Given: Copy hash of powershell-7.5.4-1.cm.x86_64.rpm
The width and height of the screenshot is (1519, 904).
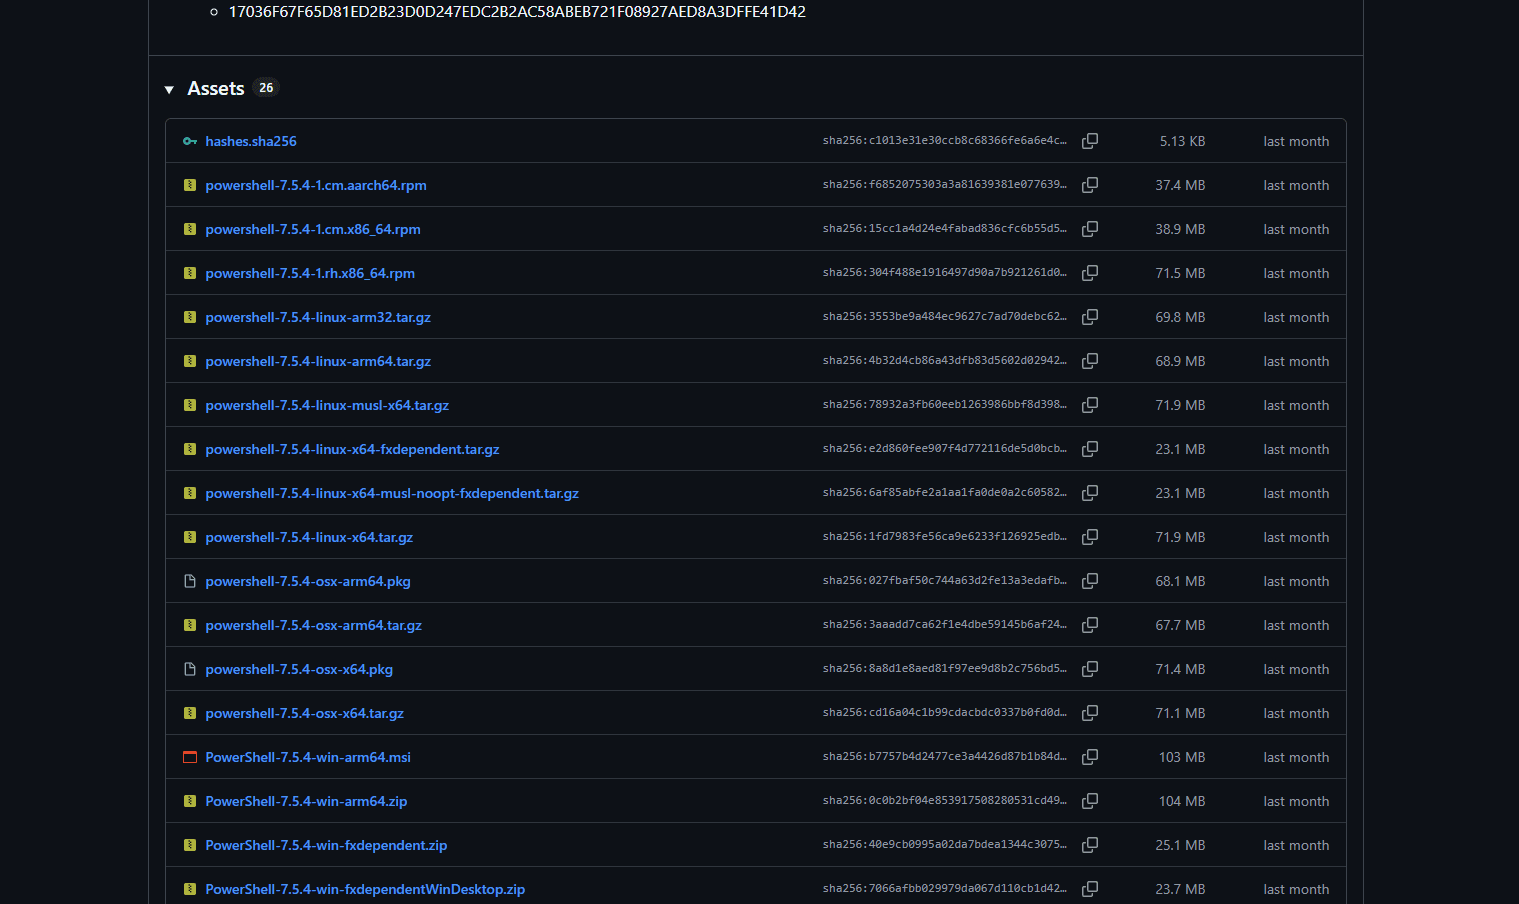Looking at the screenshot, I should (1090, 229).
